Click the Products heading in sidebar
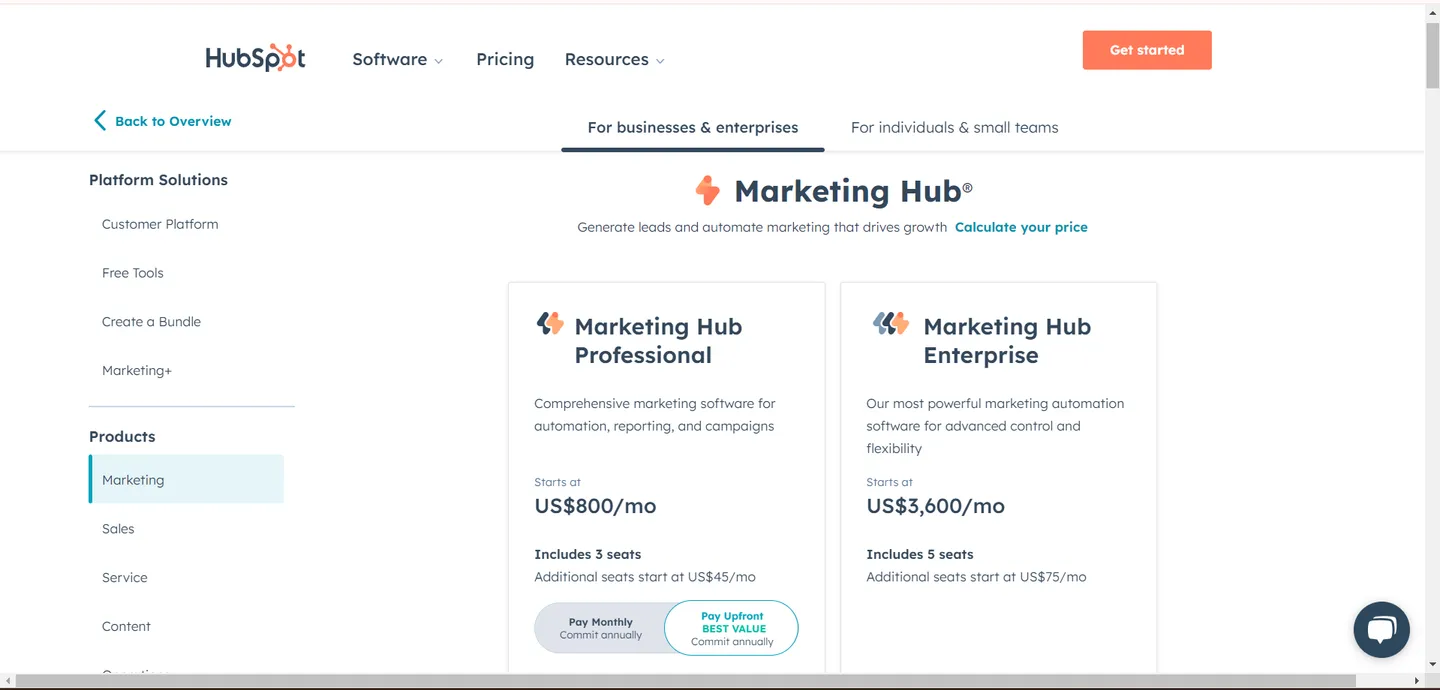The height and width of the screenshot is (690, 1440). point(122,437)
